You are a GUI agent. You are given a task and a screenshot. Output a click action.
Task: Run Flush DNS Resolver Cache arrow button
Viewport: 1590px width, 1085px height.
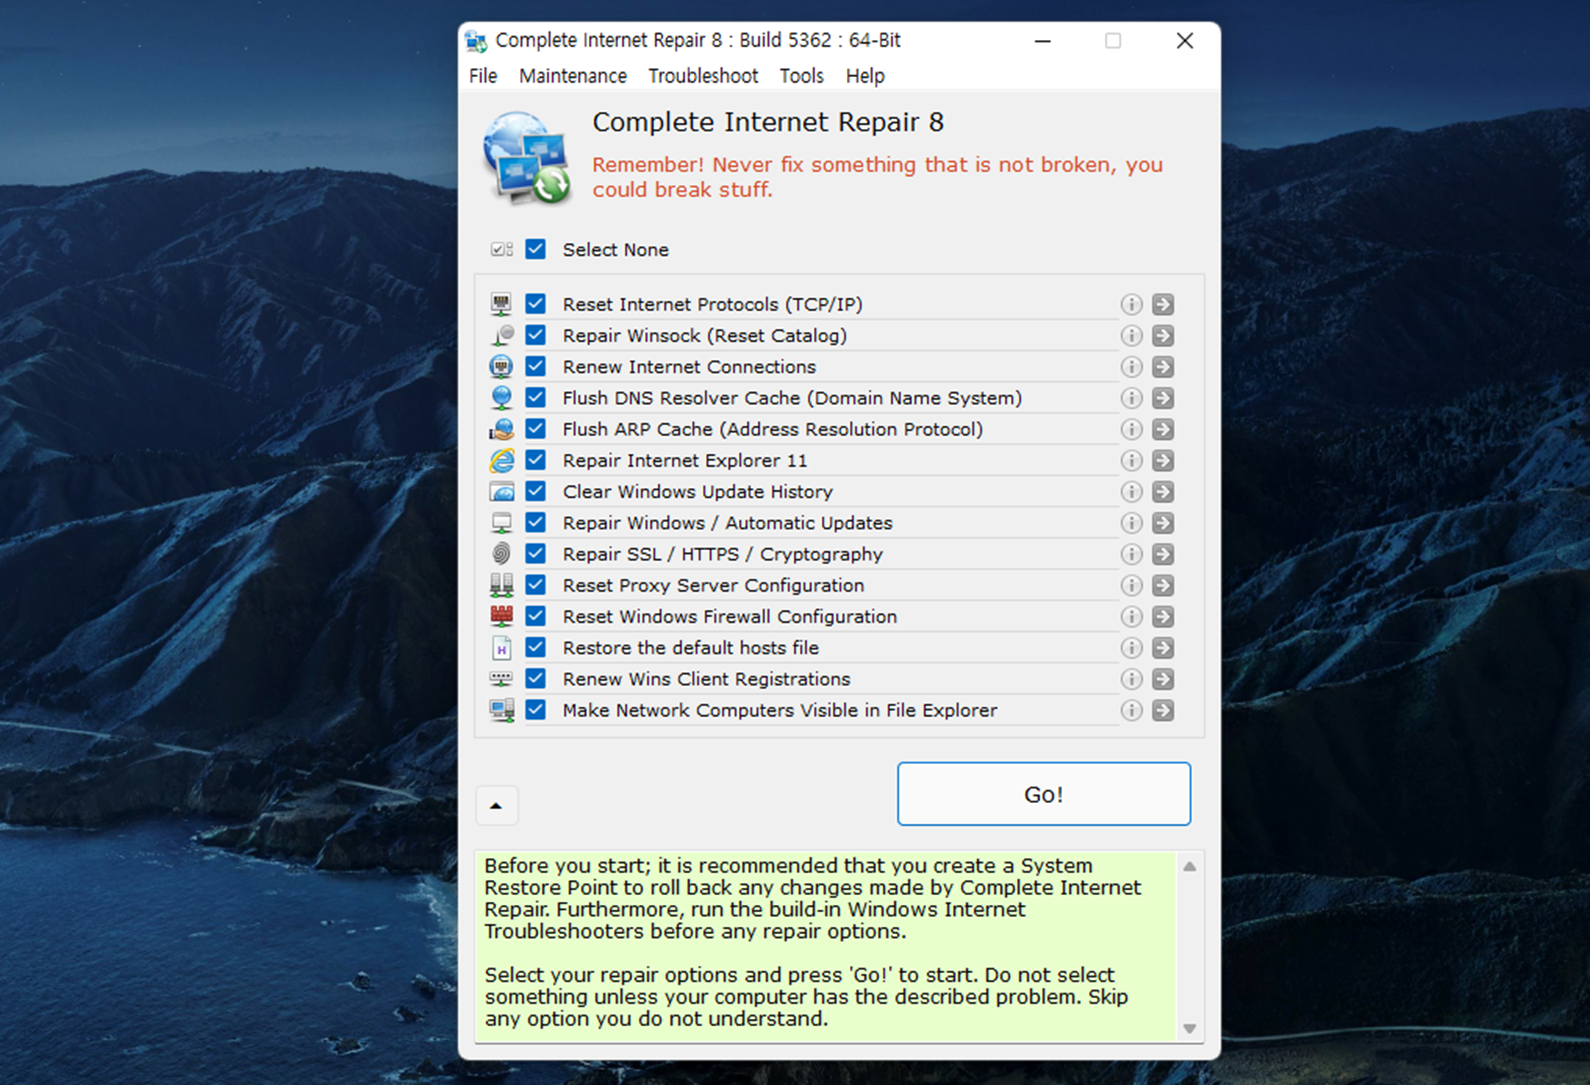(1163, 398)
